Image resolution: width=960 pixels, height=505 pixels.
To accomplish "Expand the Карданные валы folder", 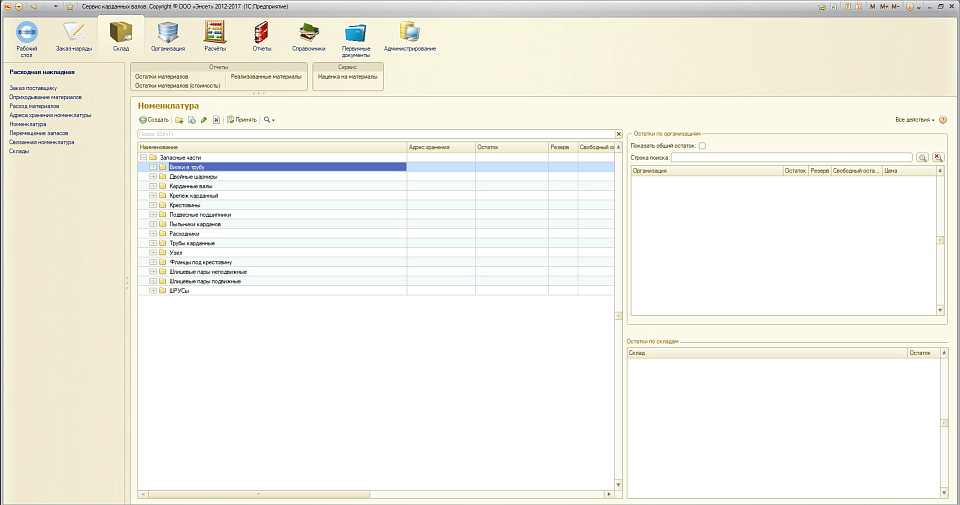I will click(152, 186).
